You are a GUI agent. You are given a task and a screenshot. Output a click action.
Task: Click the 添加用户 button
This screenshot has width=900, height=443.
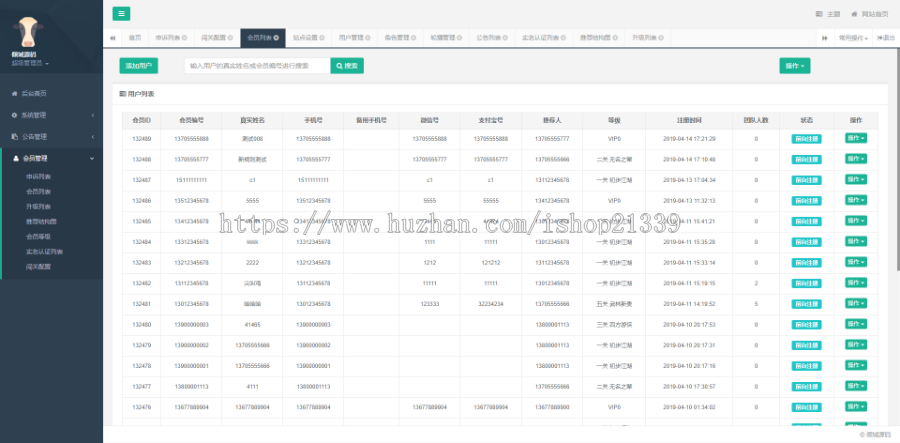pyautogui.click(x=138, y=66)
